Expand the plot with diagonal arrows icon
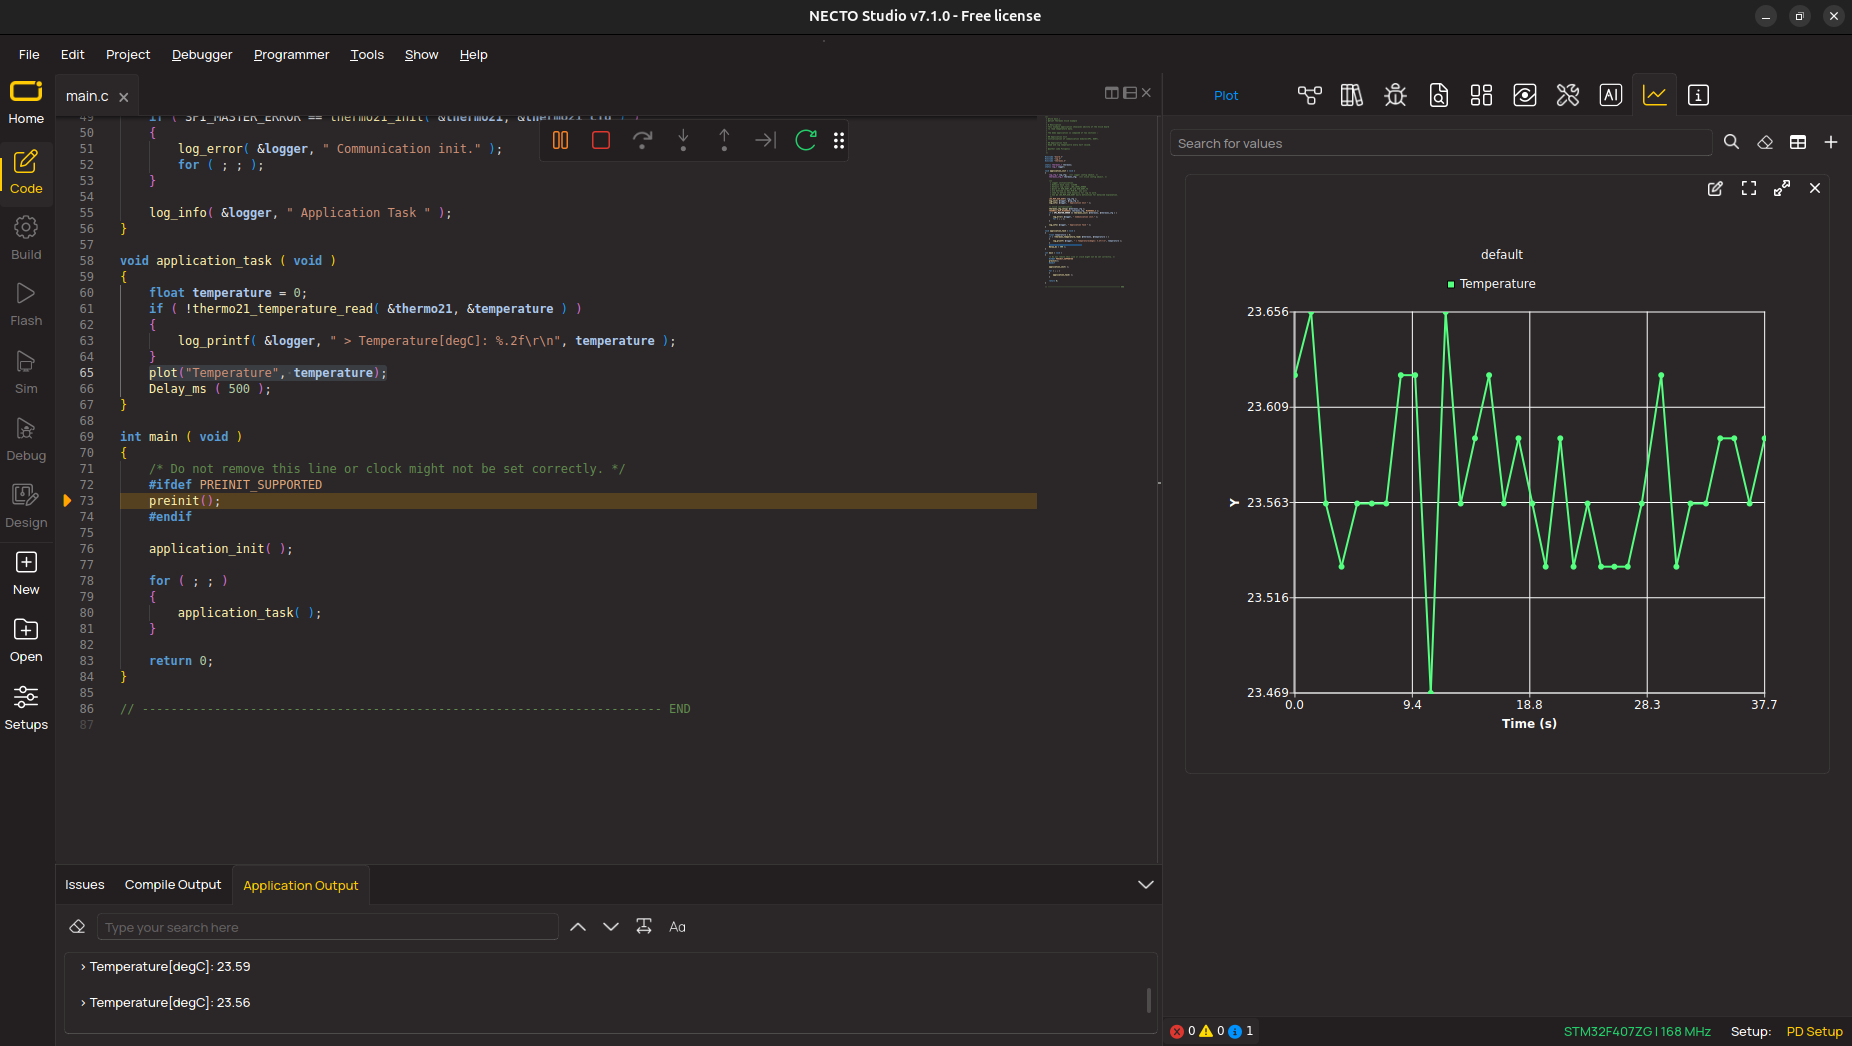The image size is (1852, 1046). pos(1782,188)
